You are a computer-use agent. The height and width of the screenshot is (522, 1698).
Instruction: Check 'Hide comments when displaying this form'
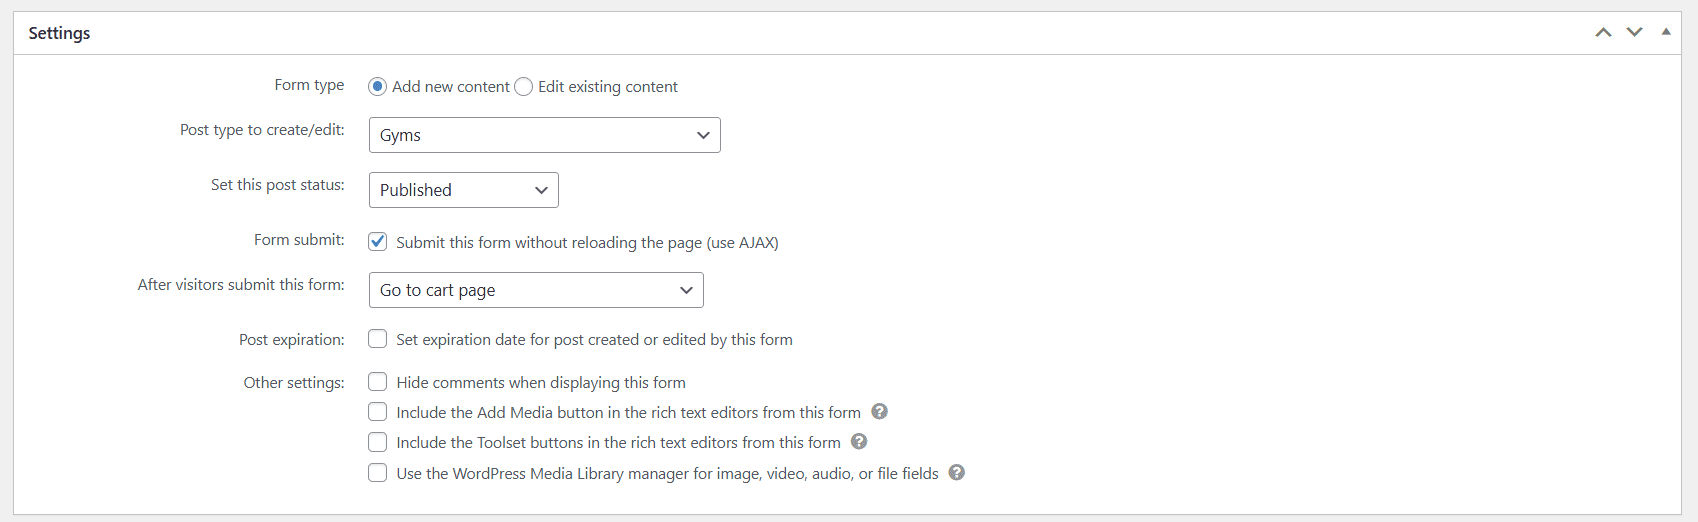[378, 382]
